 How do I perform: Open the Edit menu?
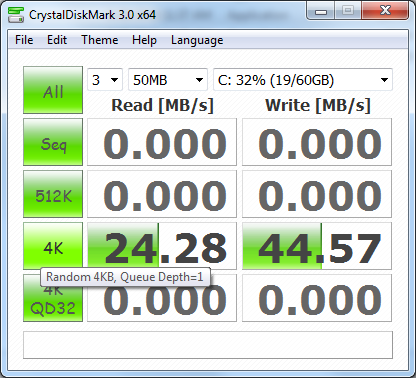pos(57,40)
